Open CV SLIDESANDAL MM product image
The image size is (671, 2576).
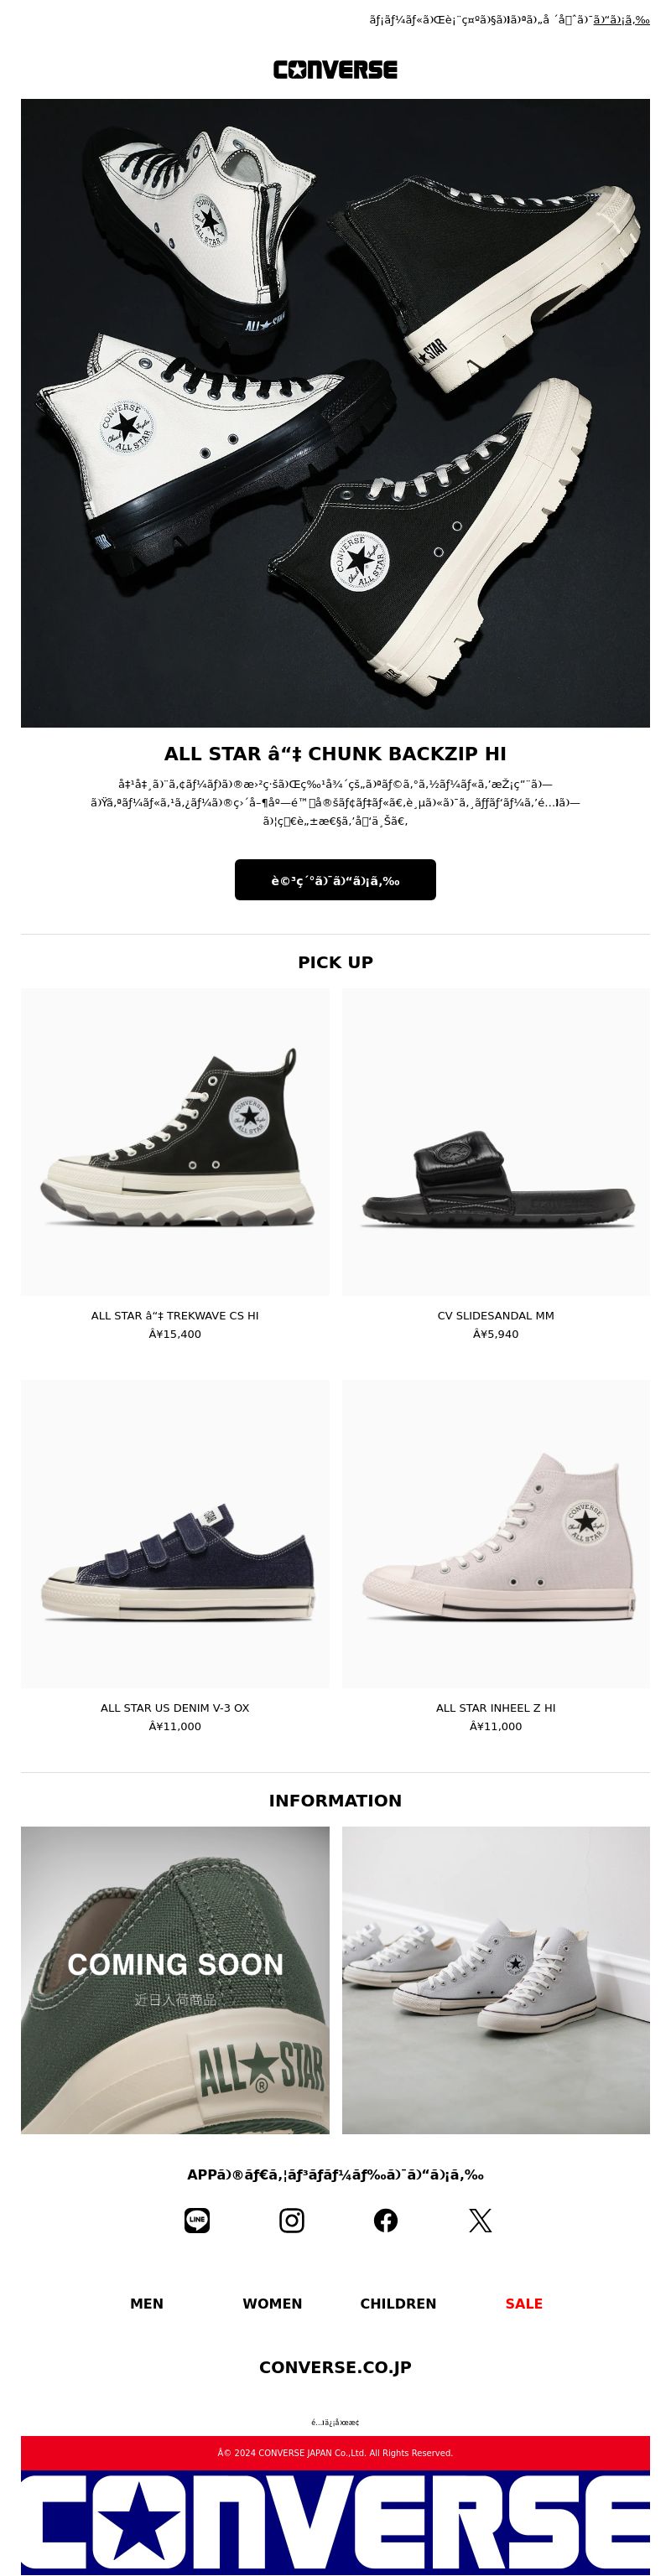coord(496,1142)
